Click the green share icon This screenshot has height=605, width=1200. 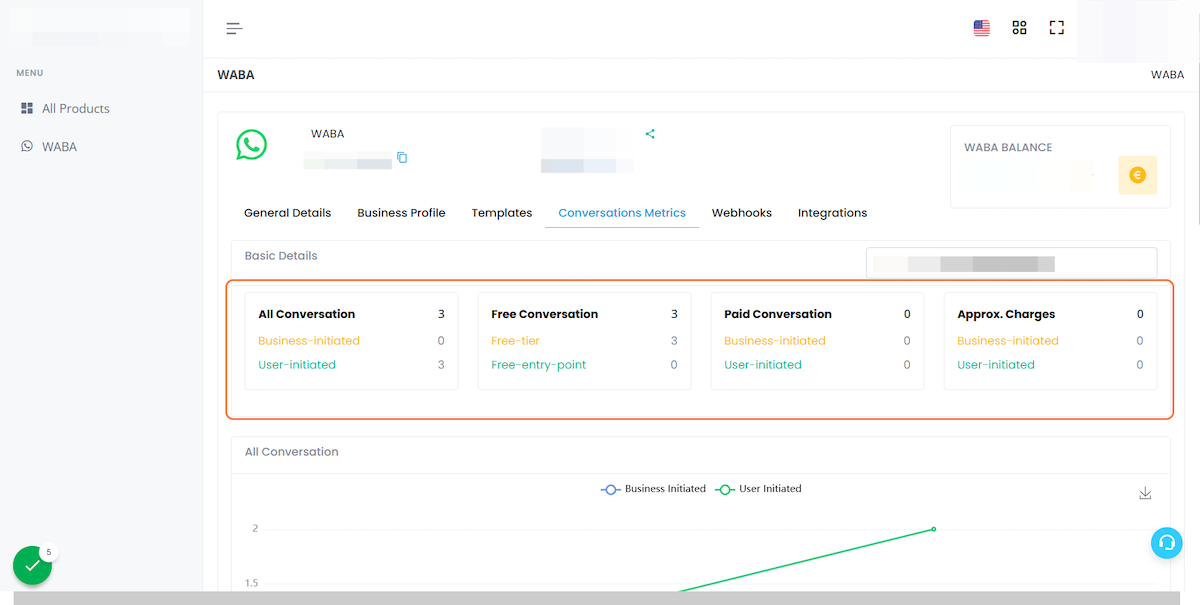click(650, 134)
